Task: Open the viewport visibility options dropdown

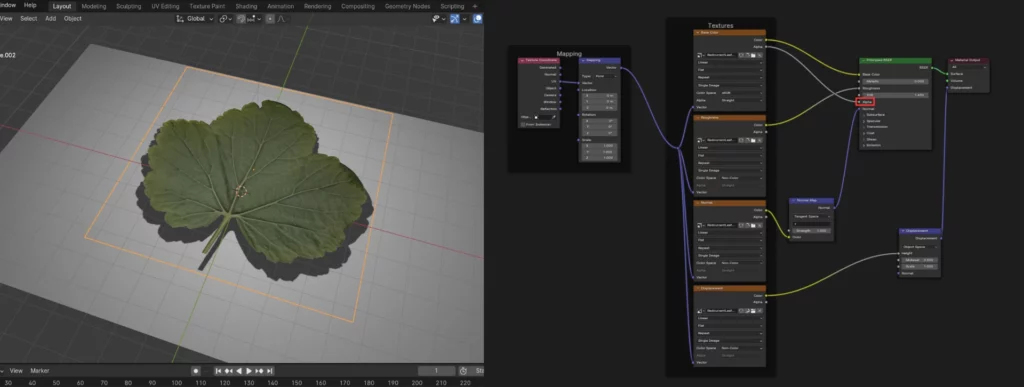Action: (439, 19)
